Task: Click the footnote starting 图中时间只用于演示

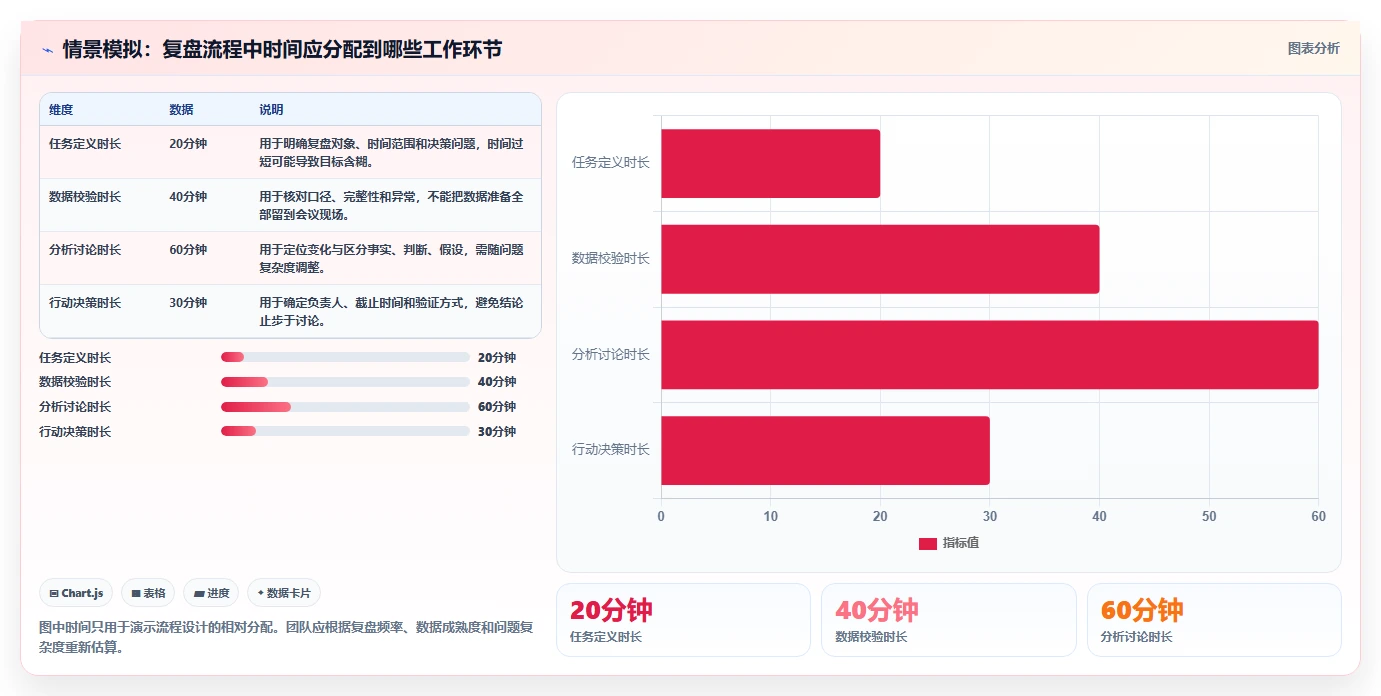Action: (286, 637)
